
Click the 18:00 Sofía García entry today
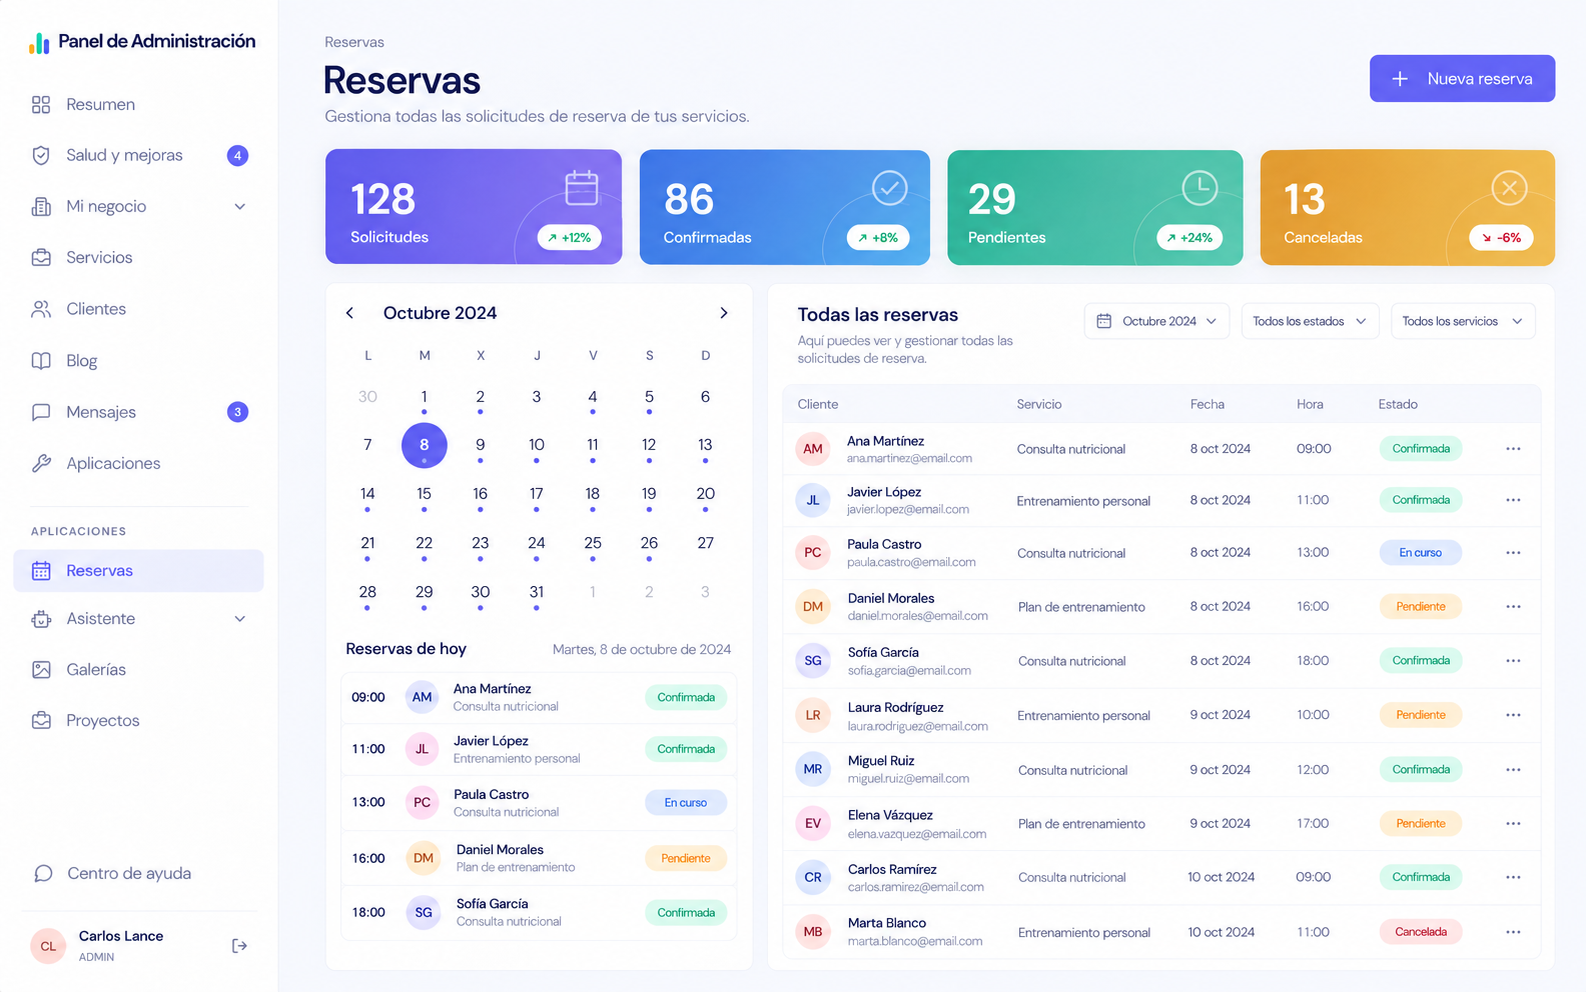[x=538, y=912]
